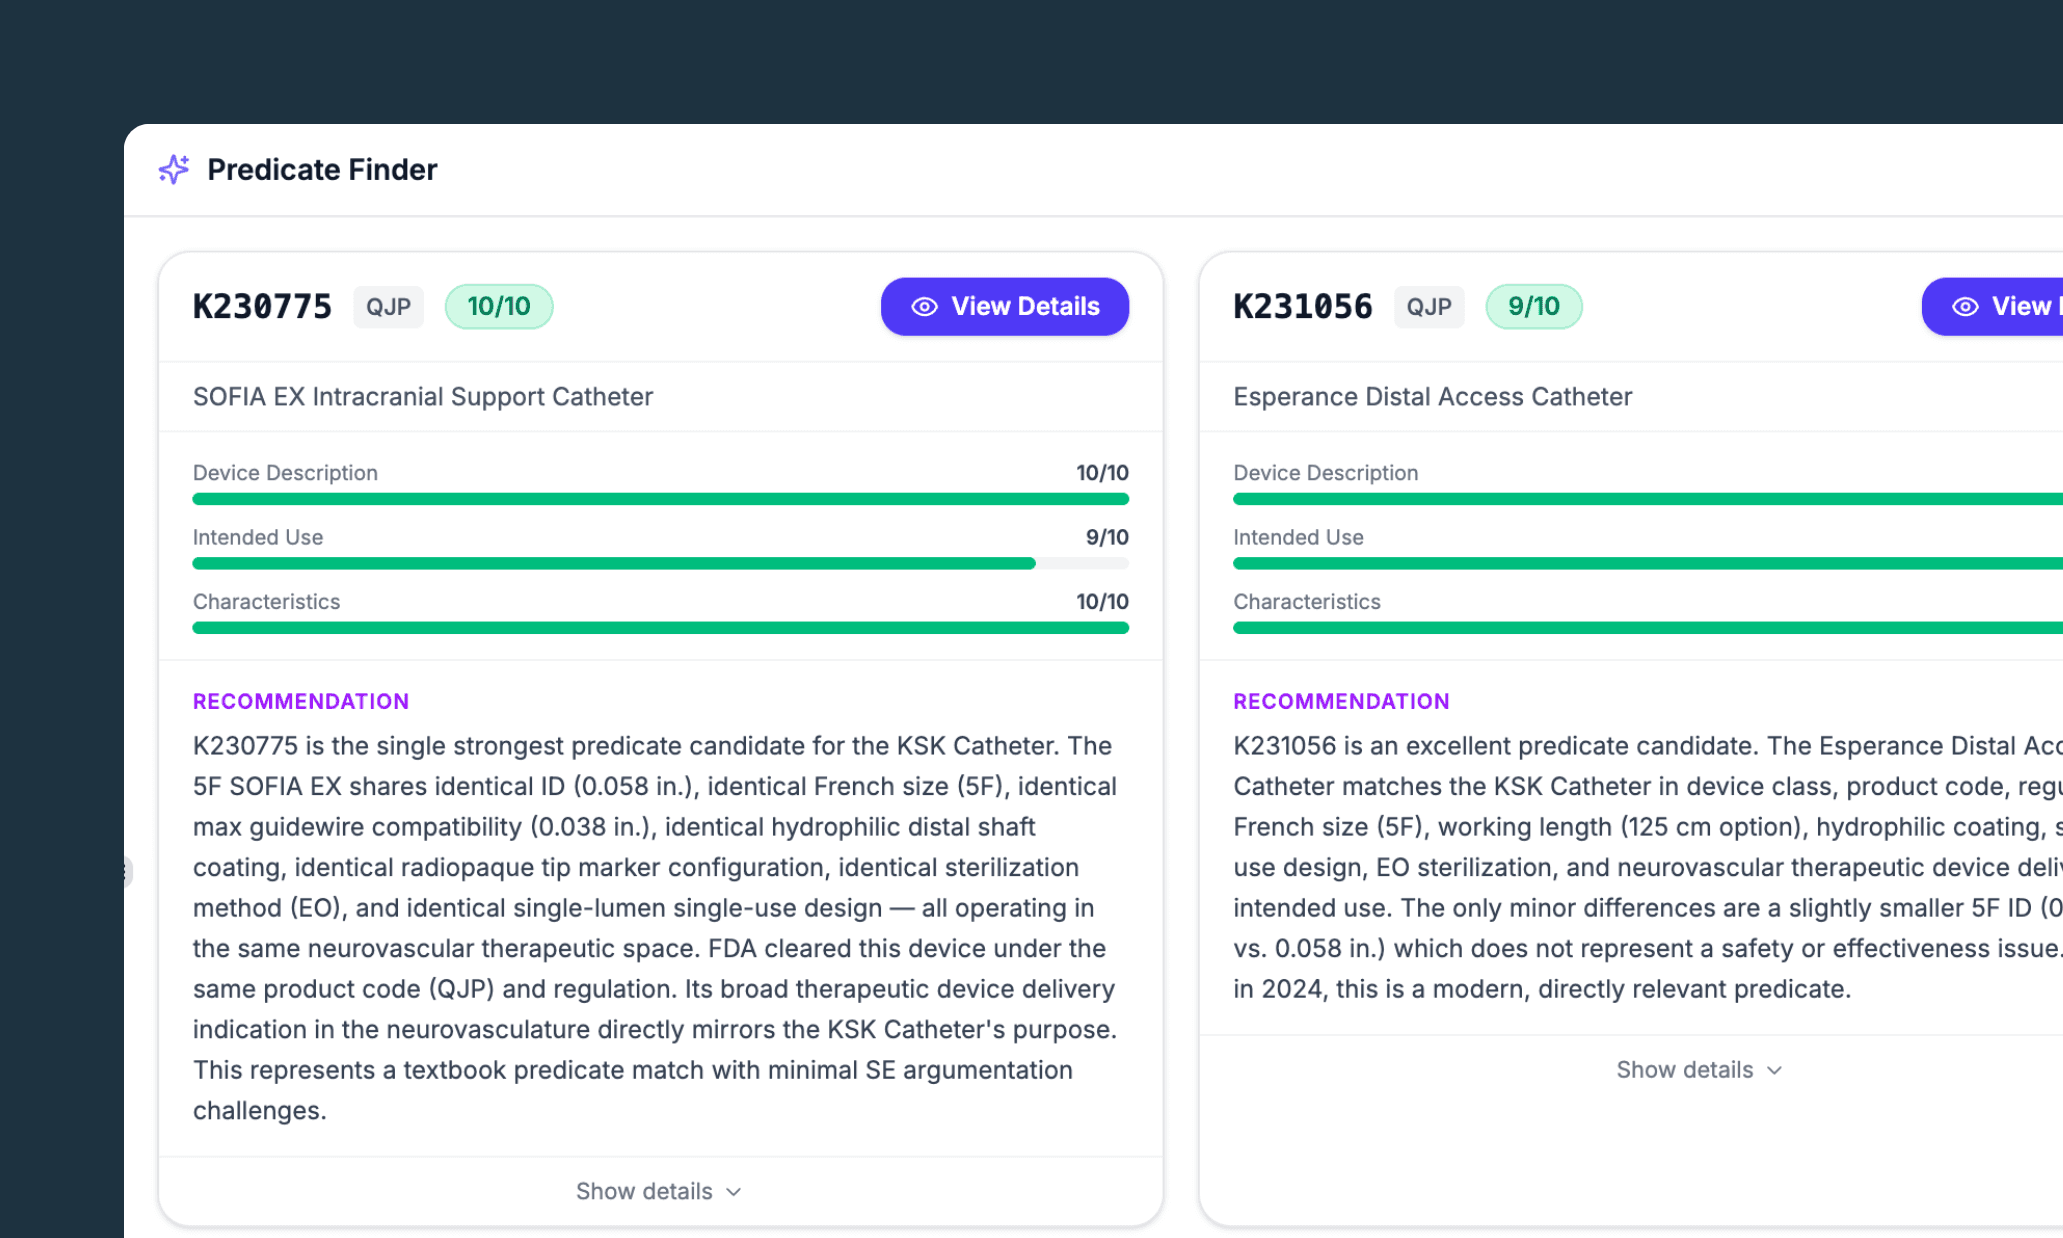
Task: Click the Recommendation heading in the K230775 card
Action: 301,702
